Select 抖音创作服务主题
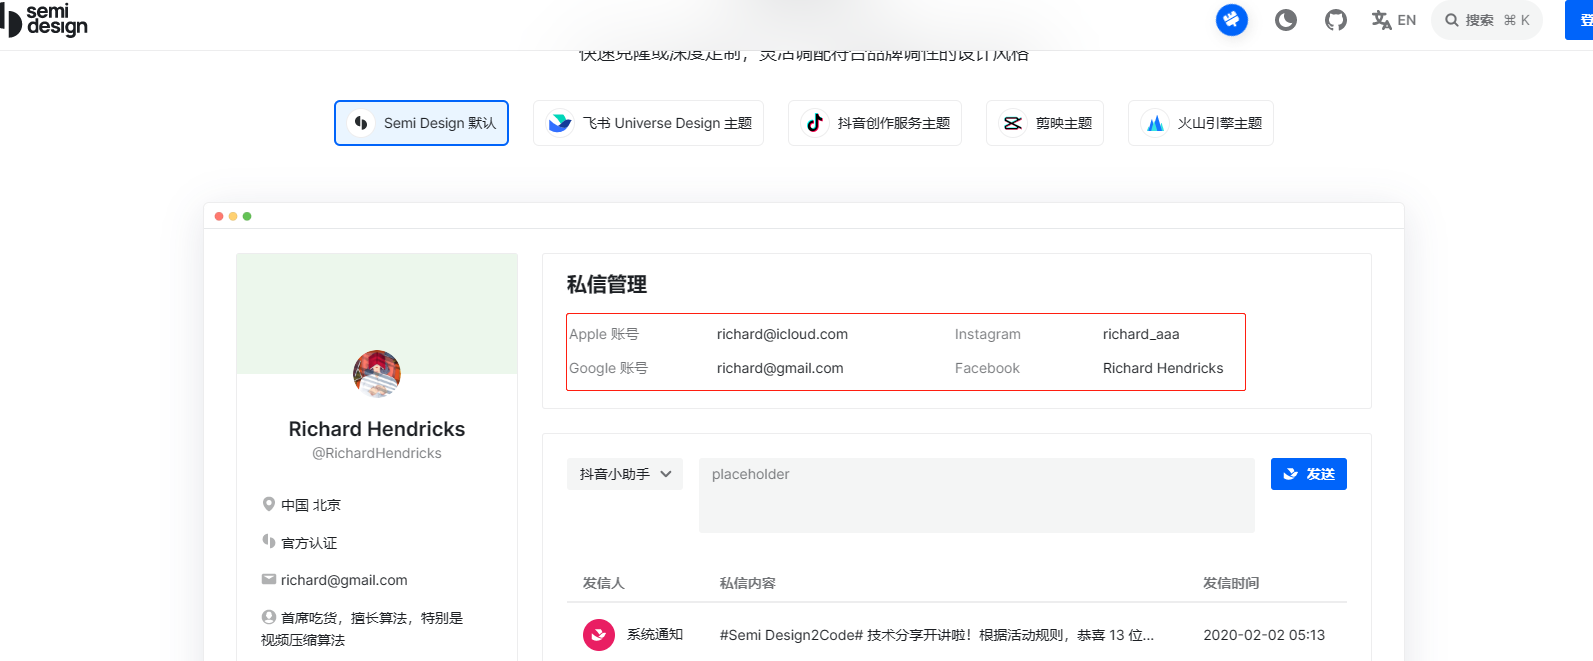 (x=875, y=123)
